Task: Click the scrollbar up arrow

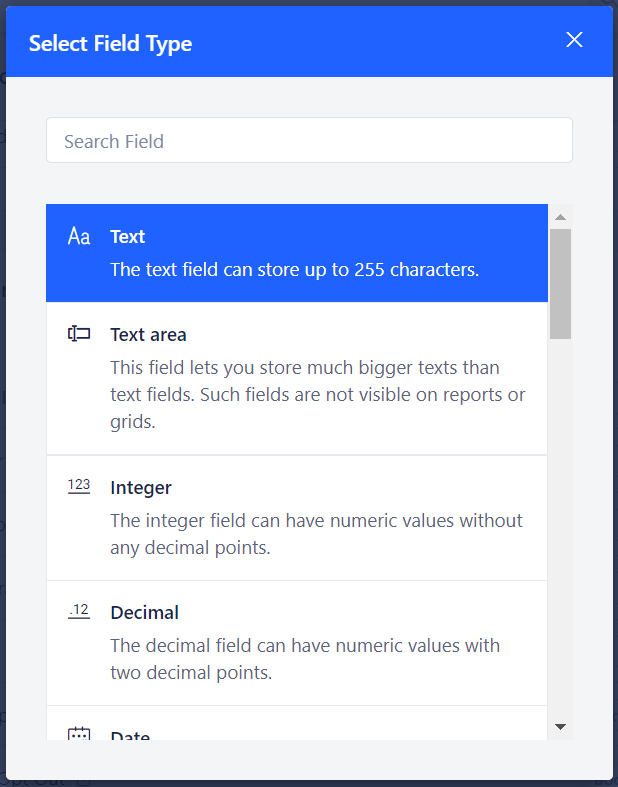Action: (x=560, y=217)
